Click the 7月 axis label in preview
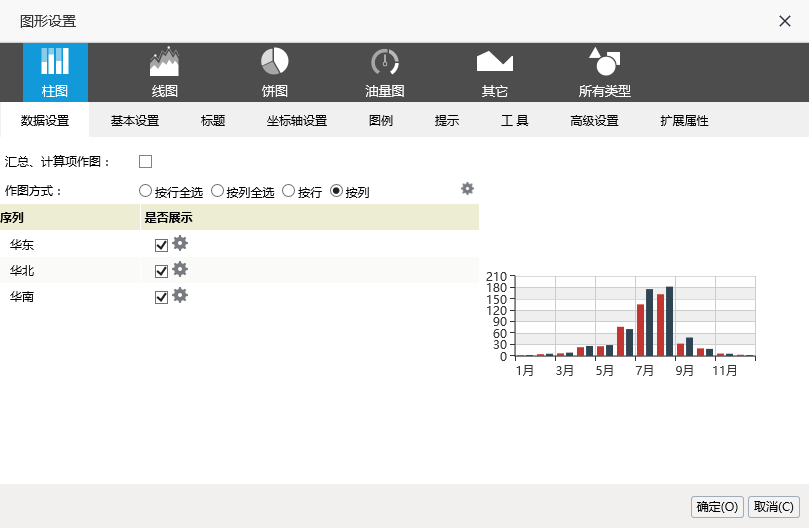 point(644,371)
